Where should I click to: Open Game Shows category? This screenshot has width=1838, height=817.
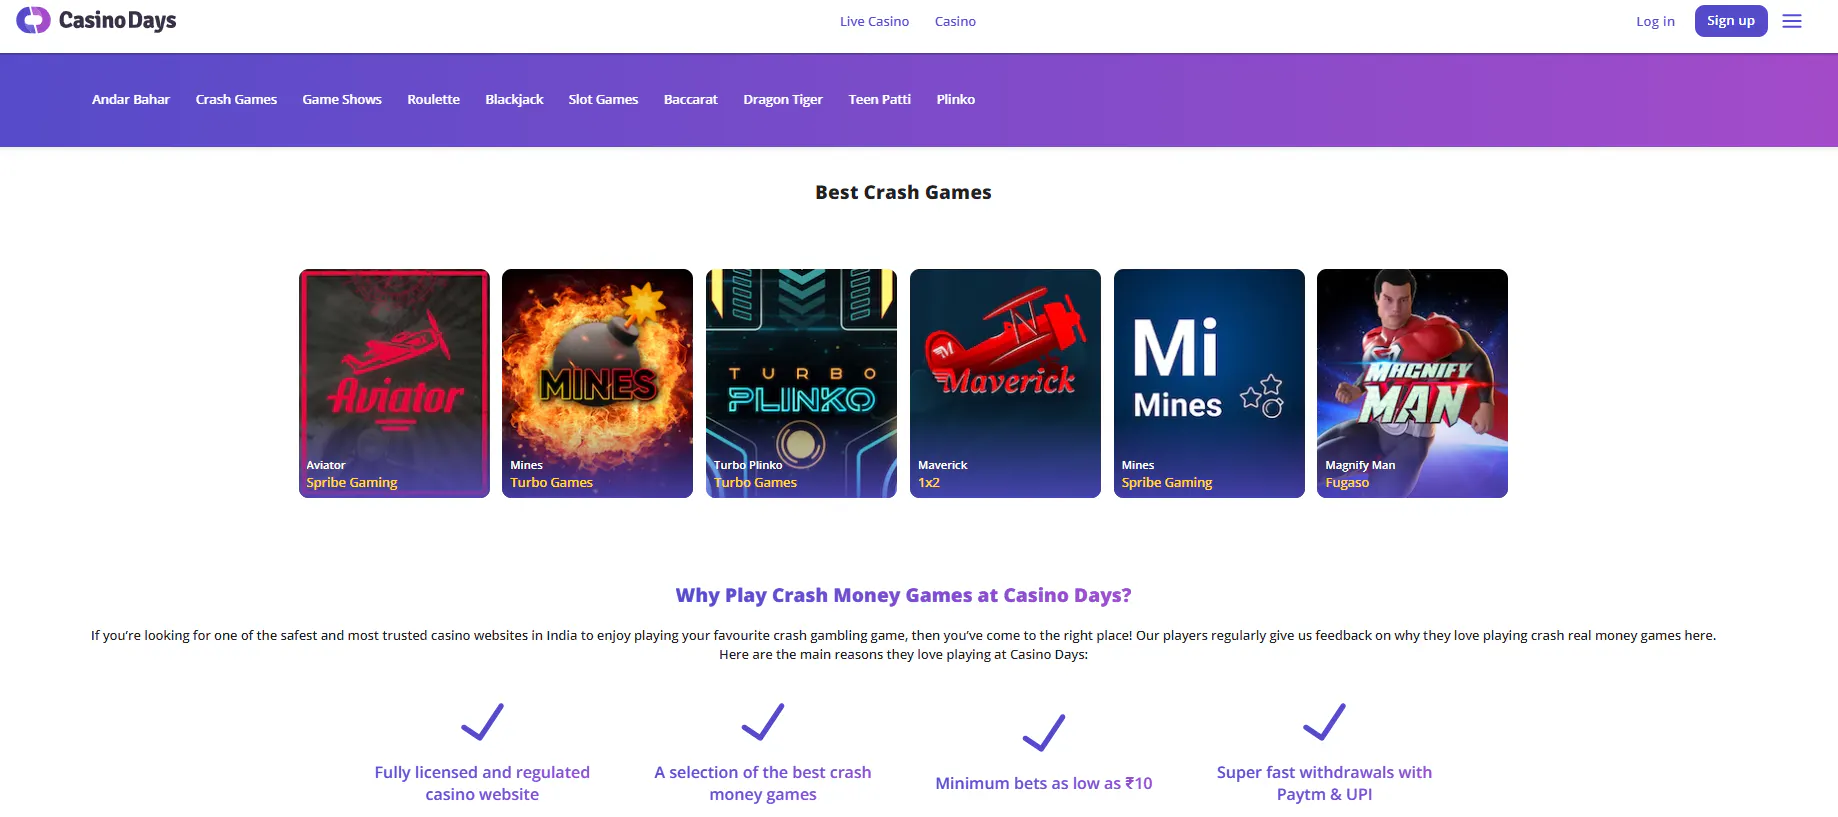click(342, 99)
